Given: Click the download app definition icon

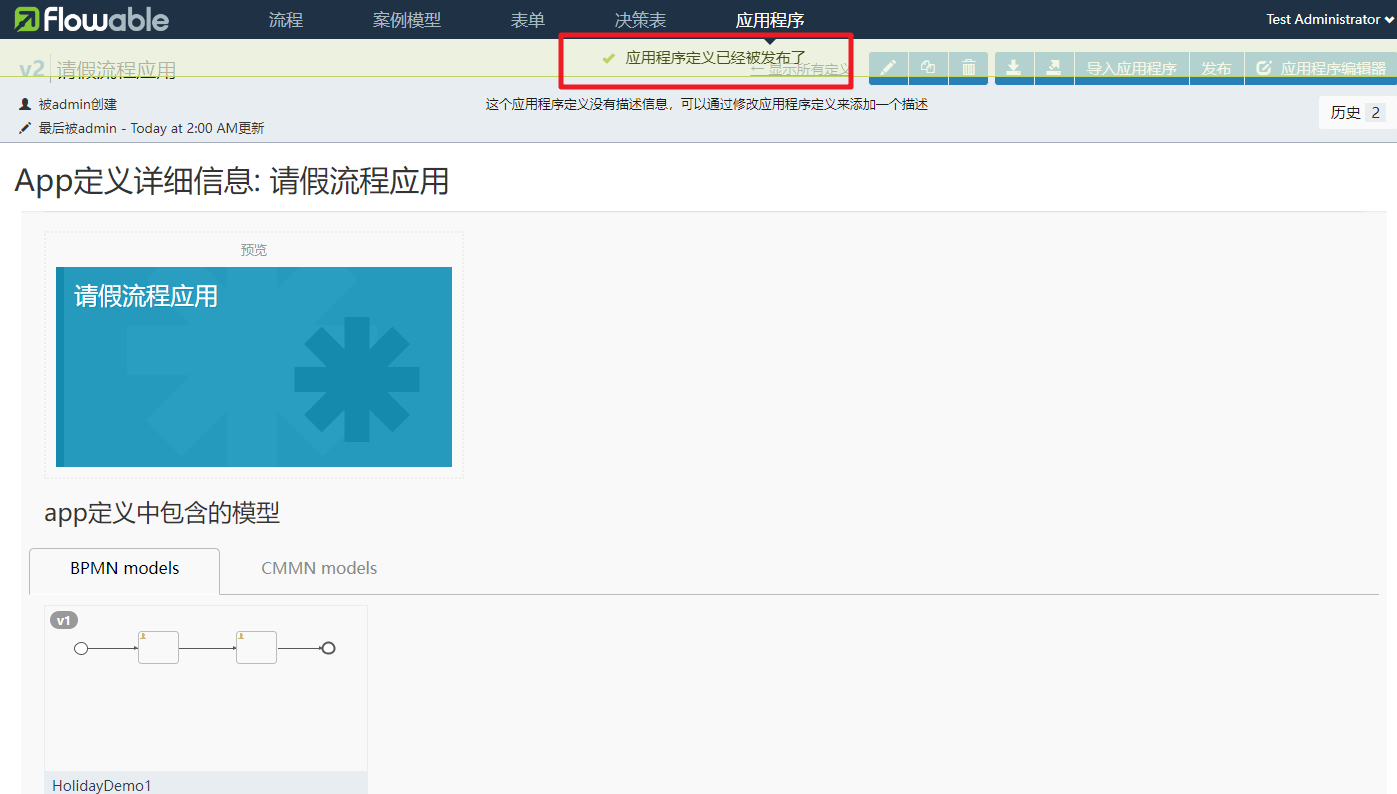Looking at the screenshot, I should 1014,68.
